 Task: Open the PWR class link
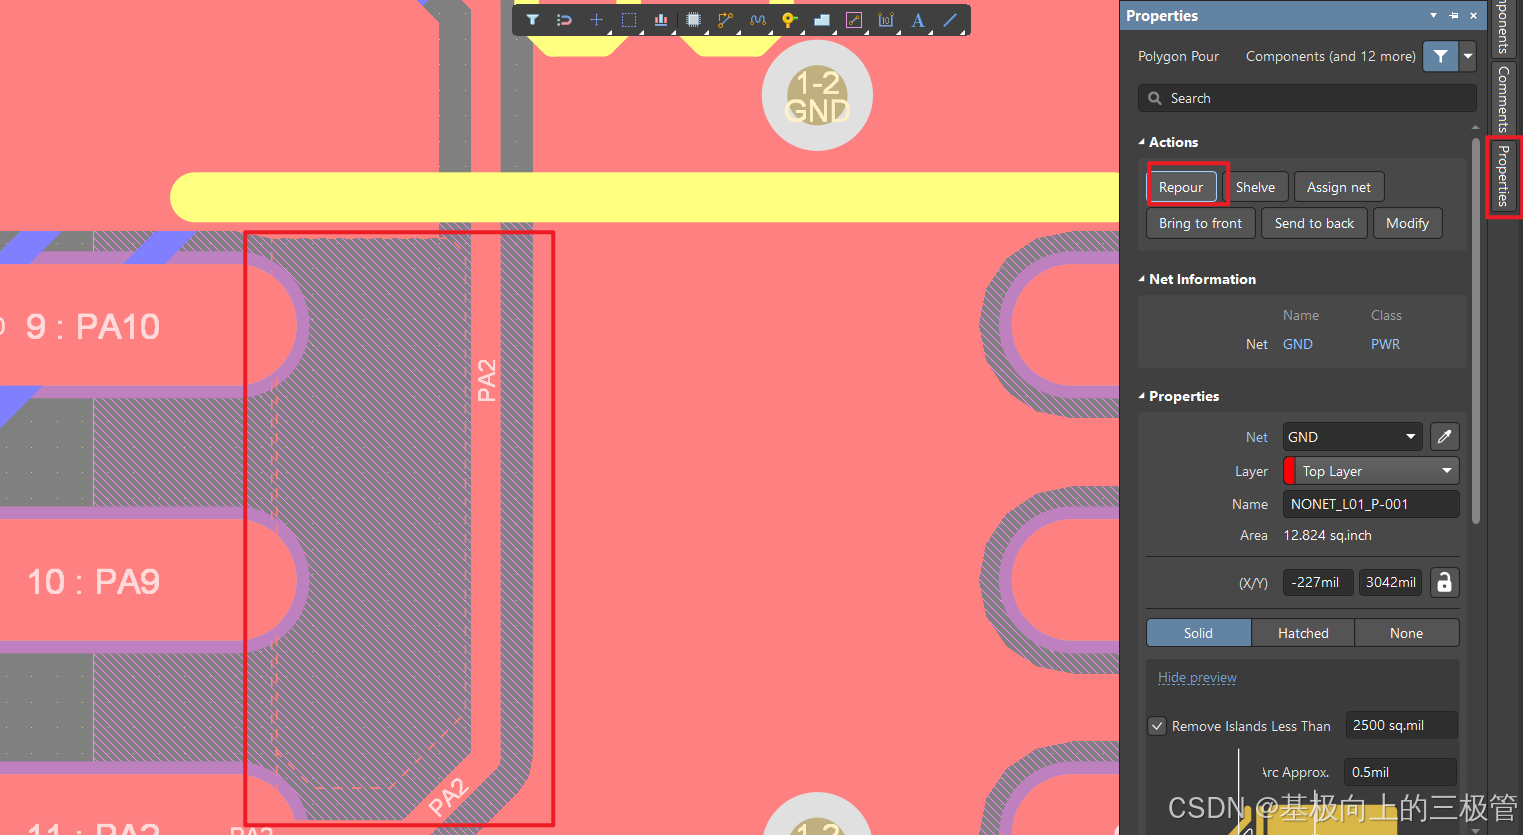pos(1385,344)
